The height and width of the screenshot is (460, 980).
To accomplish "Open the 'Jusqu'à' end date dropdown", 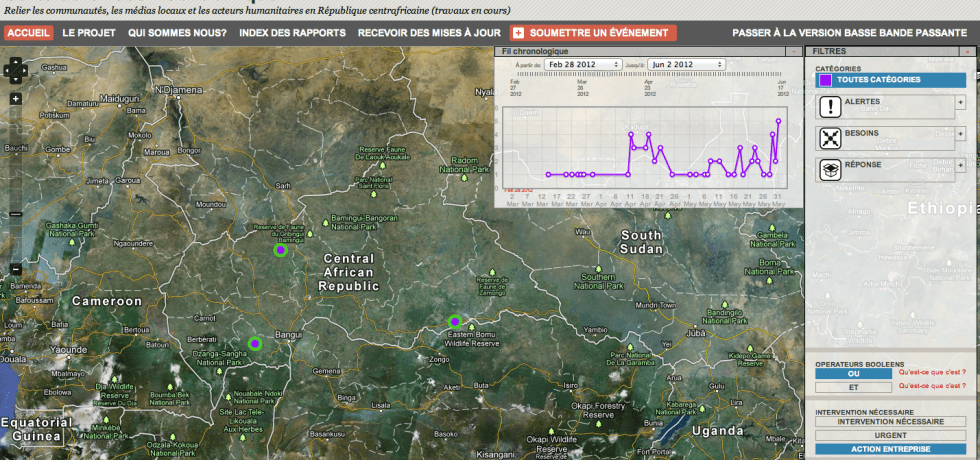I will click(x=686, y=64).
